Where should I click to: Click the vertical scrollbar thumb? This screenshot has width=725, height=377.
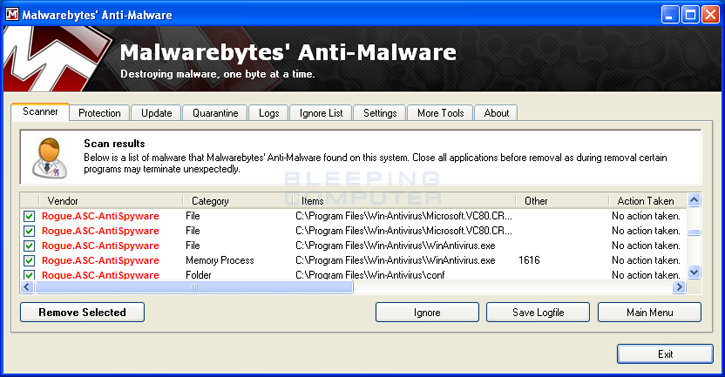coord(694,233)
